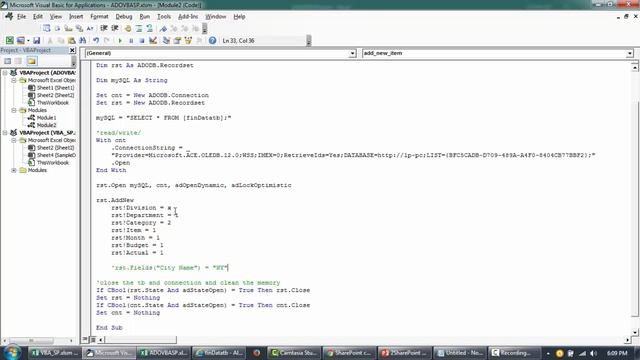Open Camtasia Studio from the taskbar
The image size is (640, 360).
point(294,353)
